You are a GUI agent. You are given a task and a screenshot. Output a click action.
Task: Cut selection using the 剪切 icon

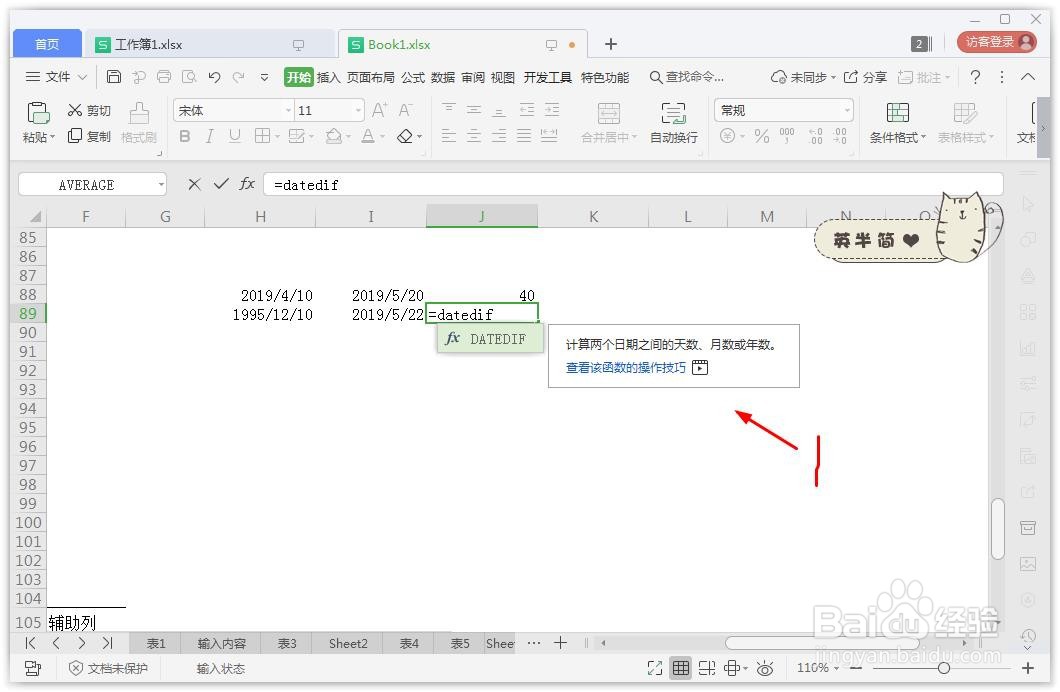point(74,110)
